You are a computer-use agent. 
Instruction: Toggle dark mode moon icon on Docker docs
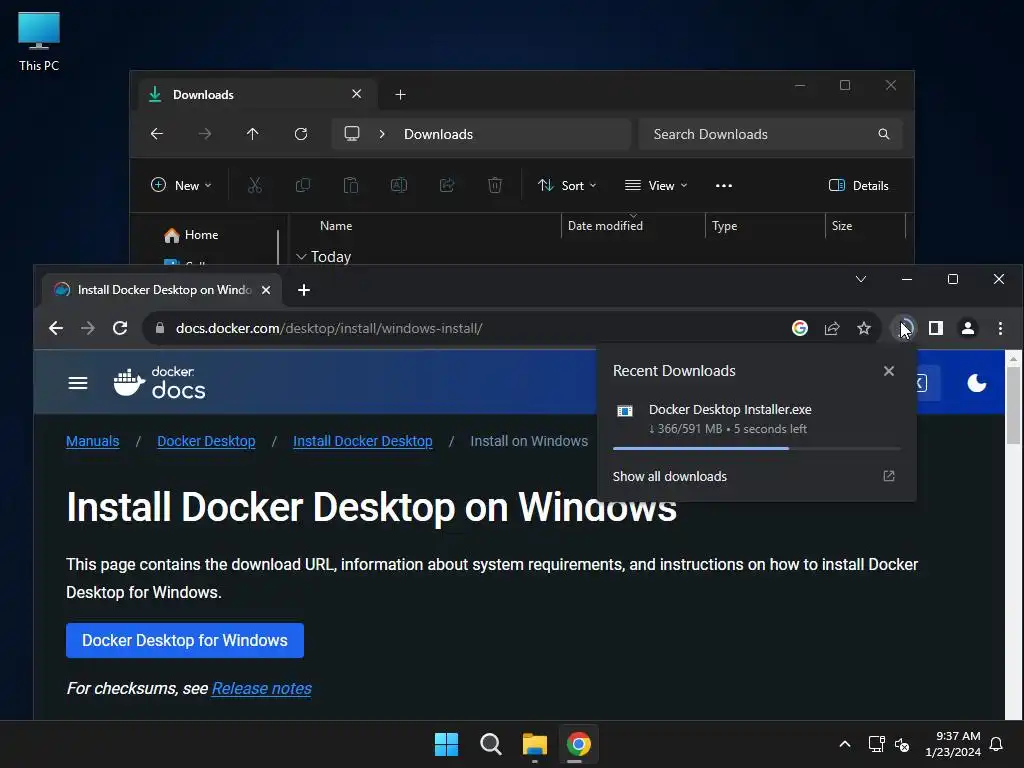976,383
